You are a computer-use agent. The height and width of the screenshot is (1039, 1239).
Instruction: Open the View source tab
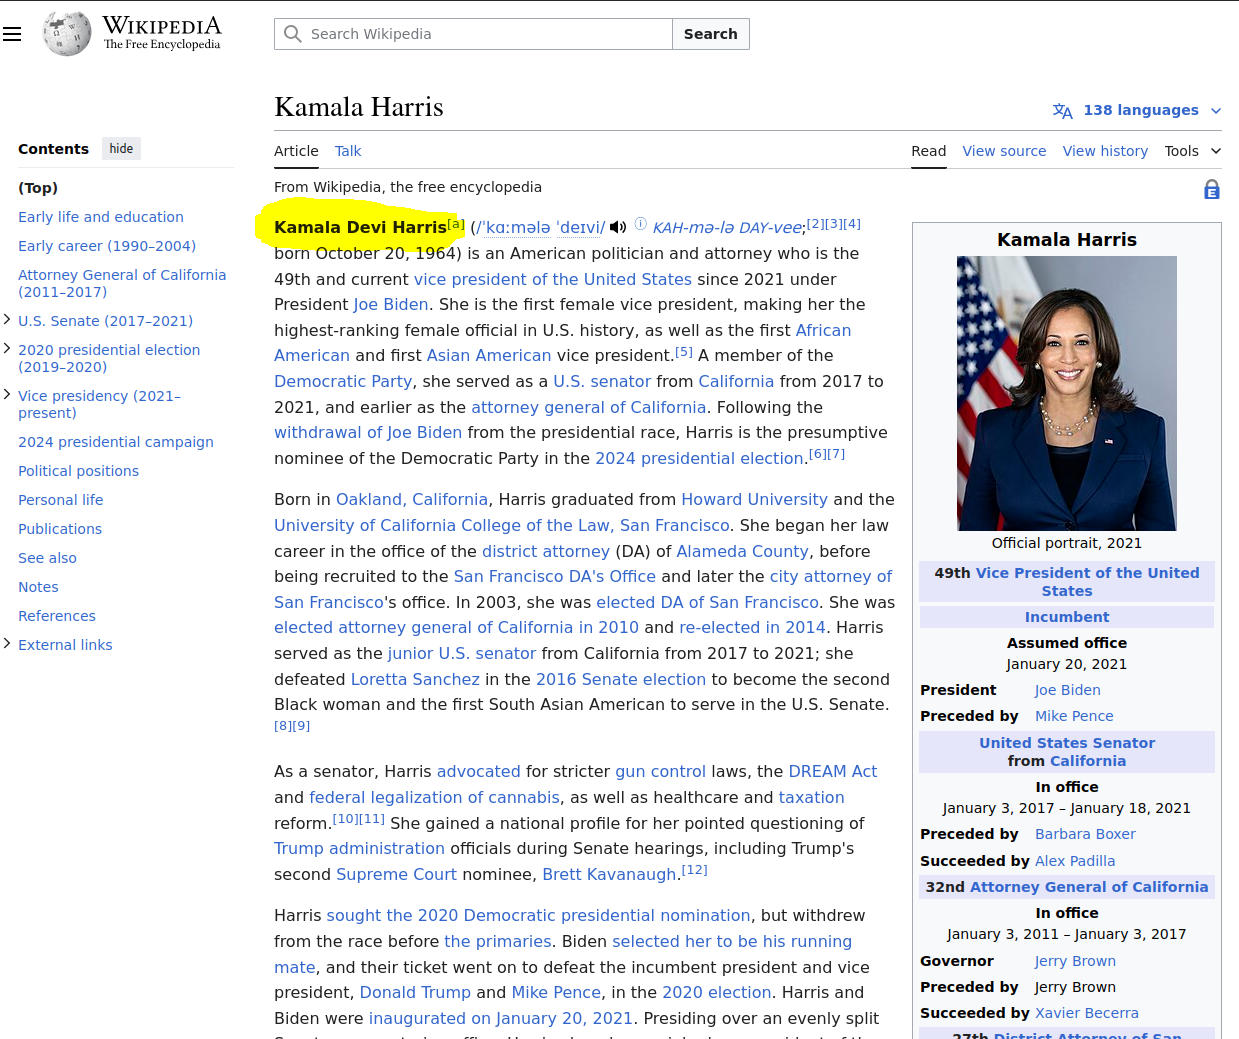point(1004,151)
